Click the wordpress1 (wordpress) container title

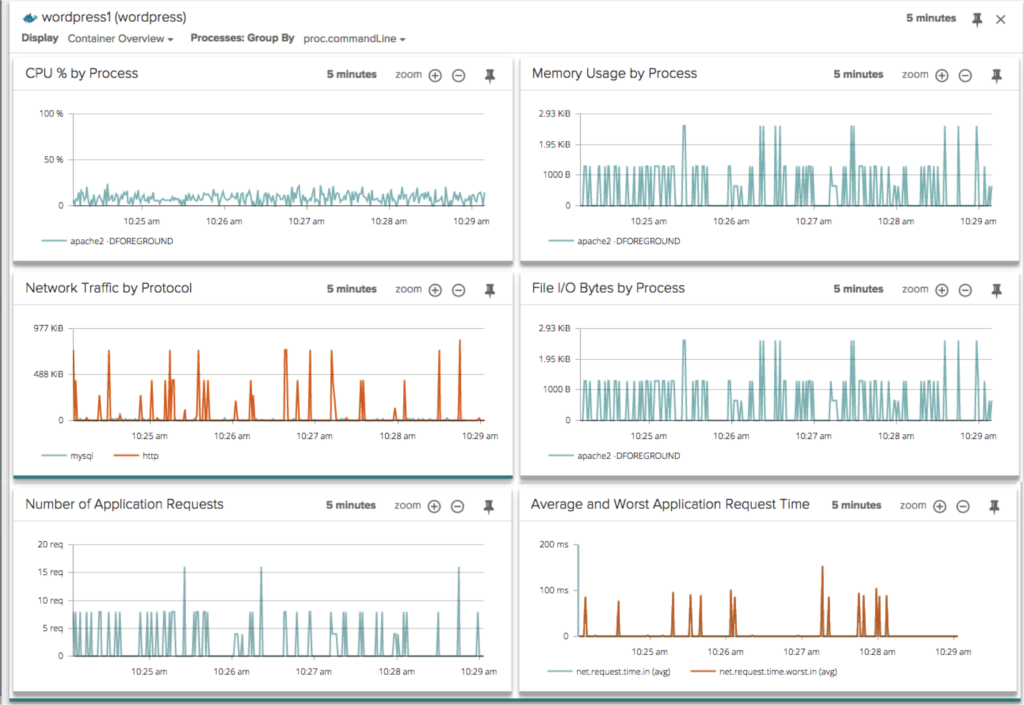pyautogui.click(x=114, y=17)
